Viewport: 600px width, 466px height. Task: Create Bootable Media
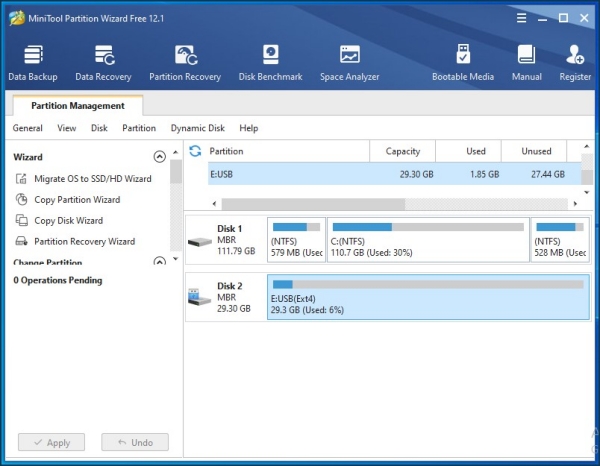click(463, 63)
